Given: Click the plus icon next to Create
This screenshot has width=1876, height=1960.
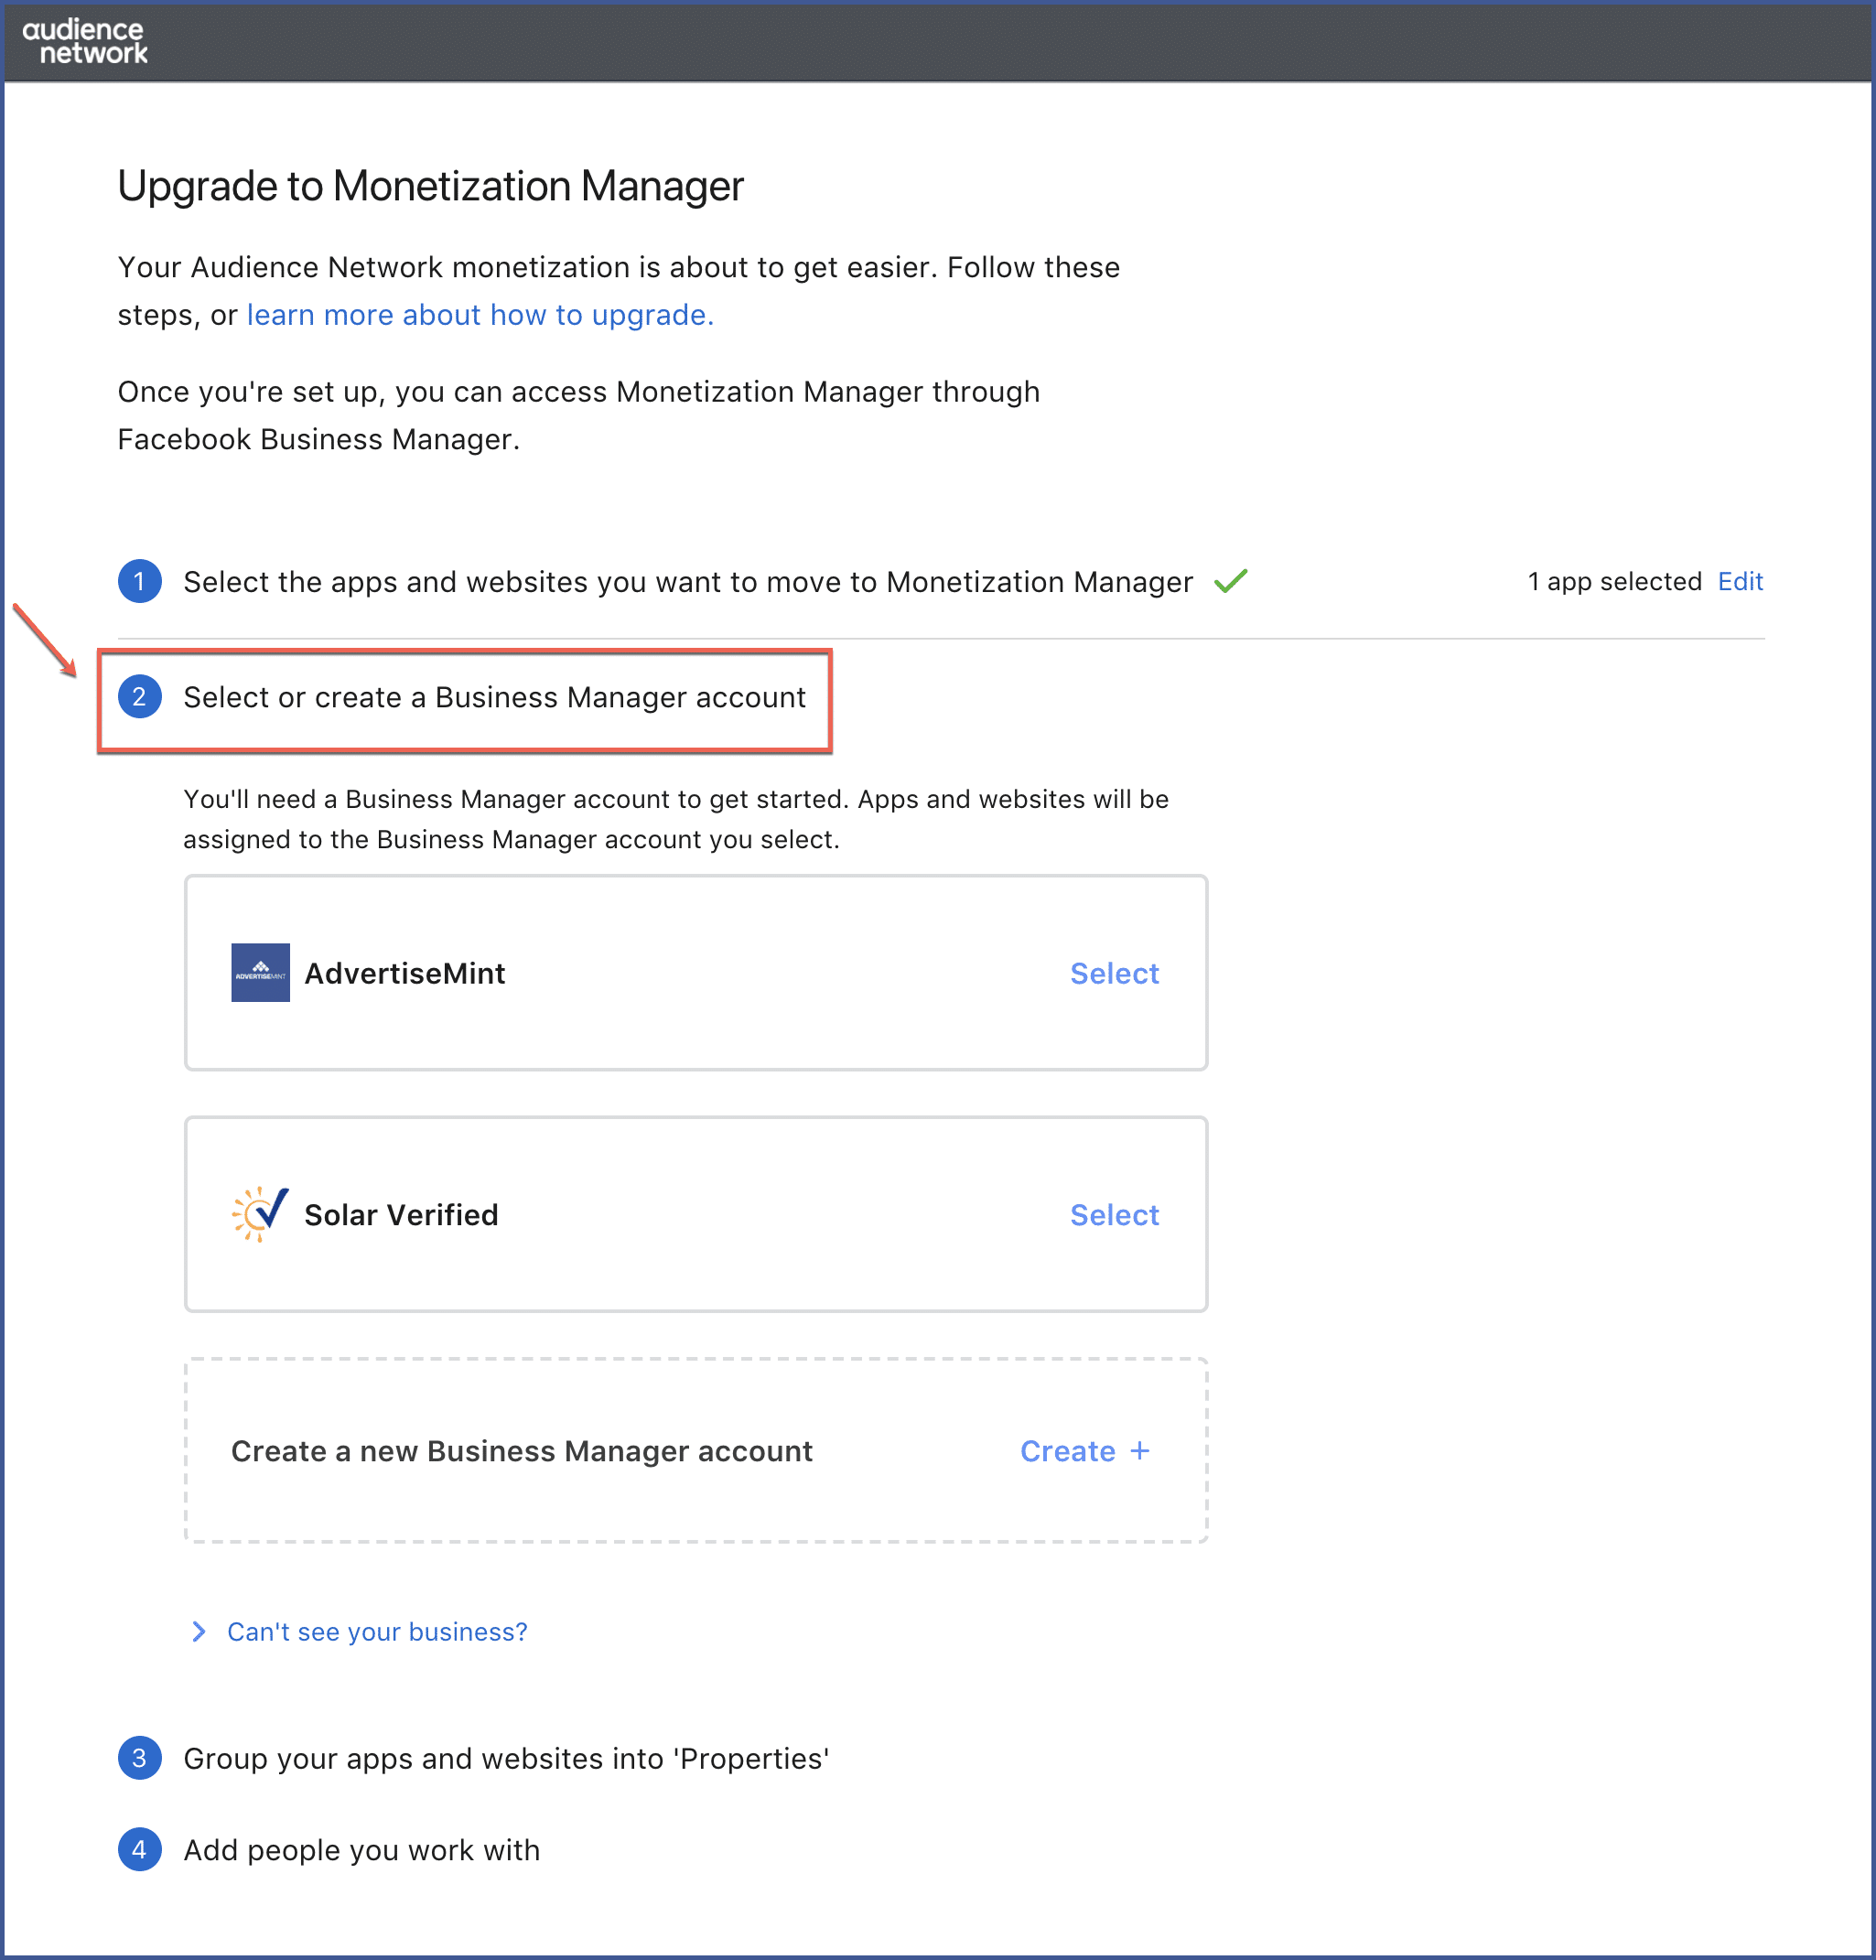Looking at the screenshot, I should click(1140, 1450).
